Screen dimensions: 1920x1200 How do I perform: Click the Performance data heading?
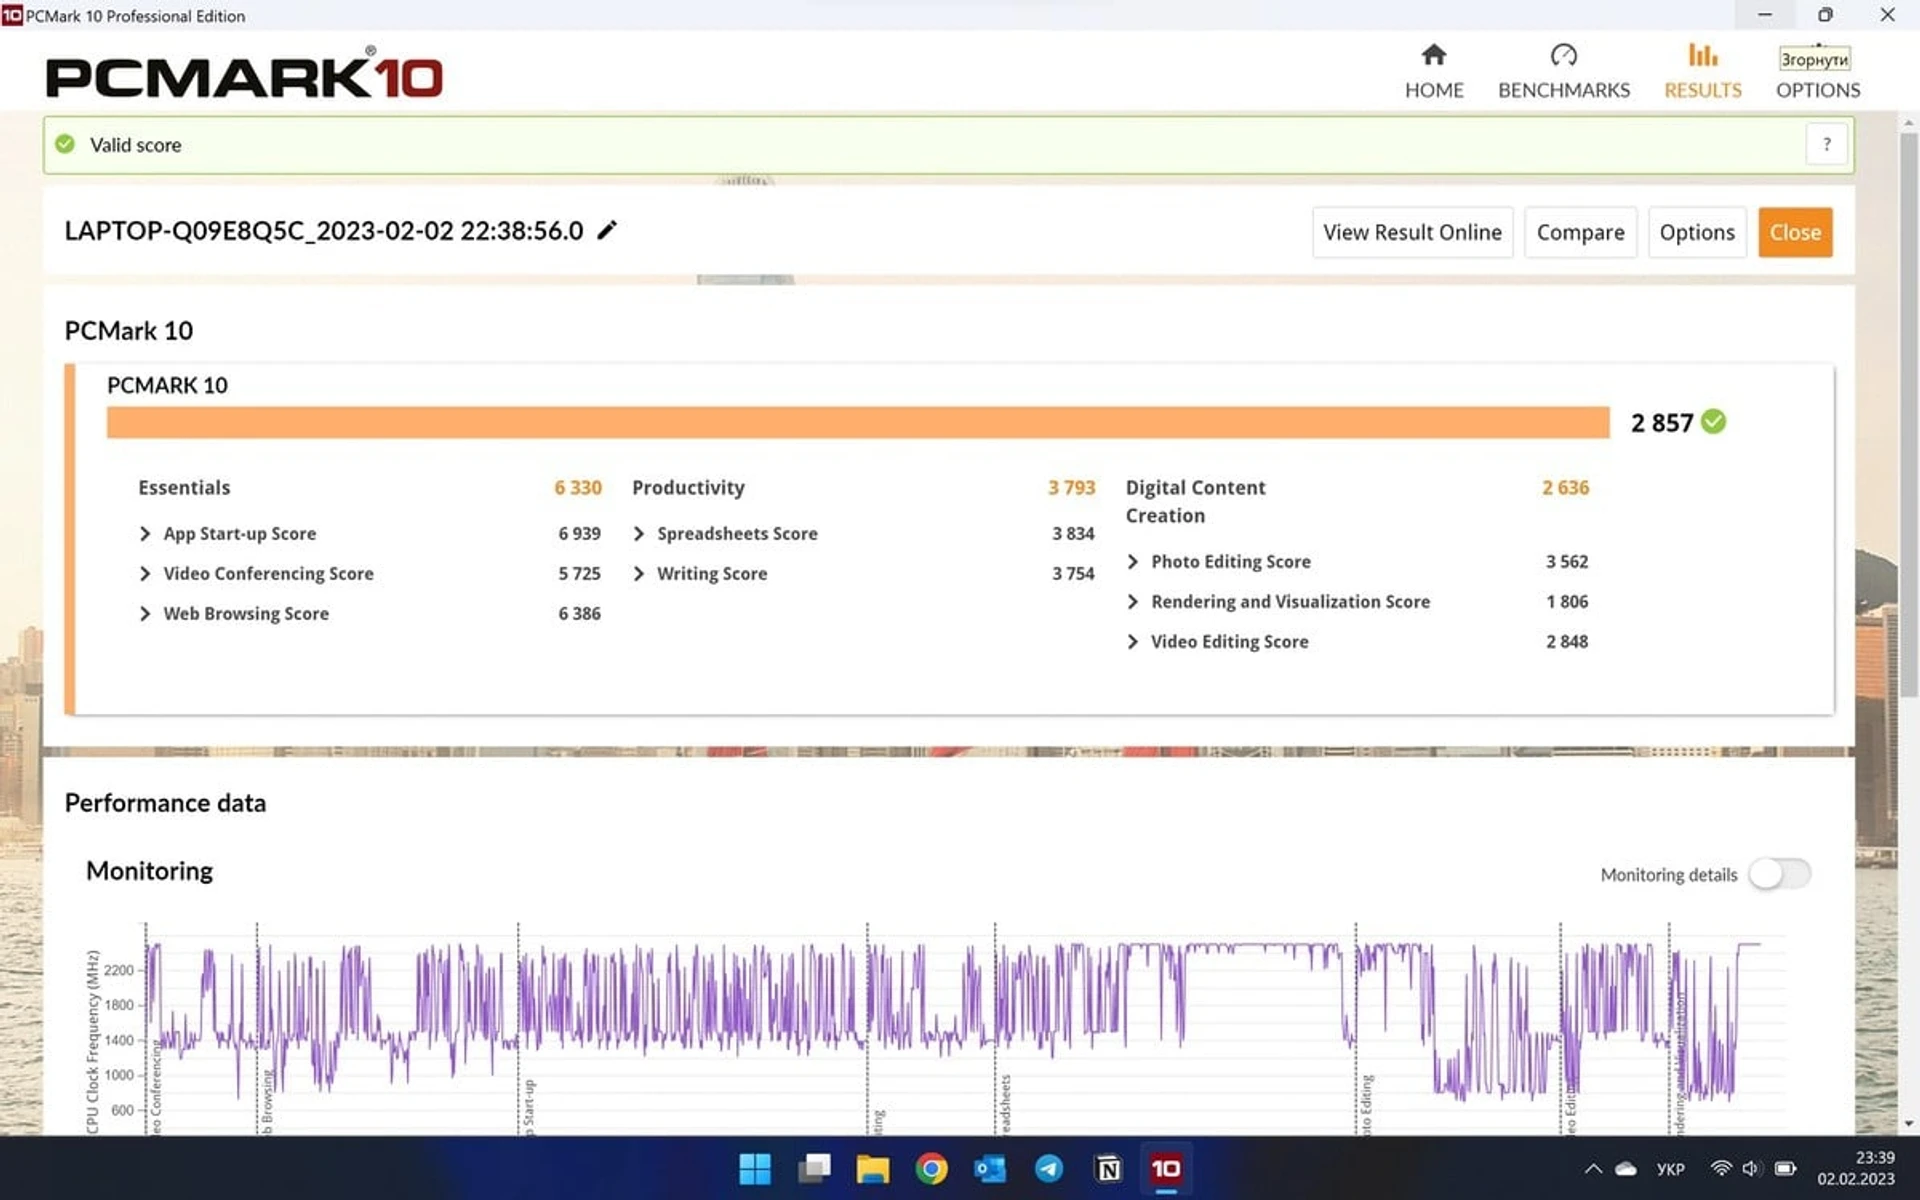point(165,803)
